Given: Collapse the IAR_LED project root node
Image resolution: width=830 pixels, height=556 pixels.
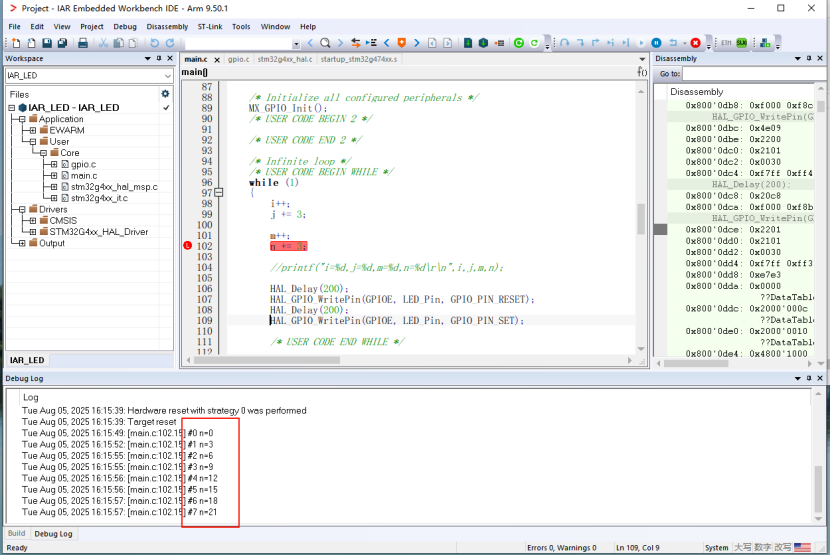Looking at the screenshot, I should 12,107.
